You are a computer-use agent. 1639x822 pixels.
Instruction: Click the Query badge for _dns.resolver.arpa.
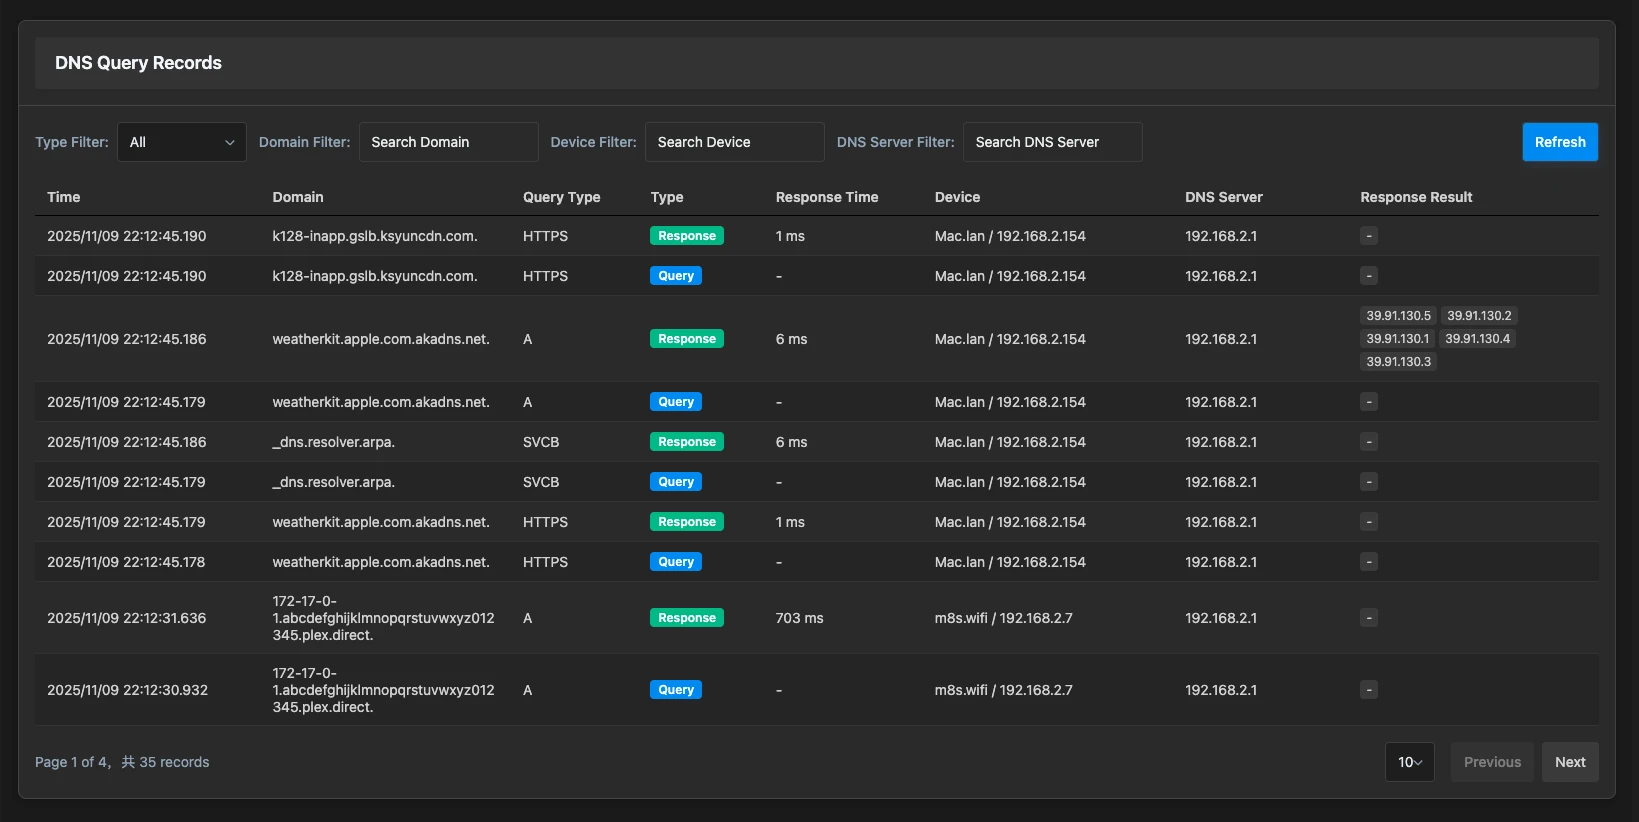coord(675,482)
